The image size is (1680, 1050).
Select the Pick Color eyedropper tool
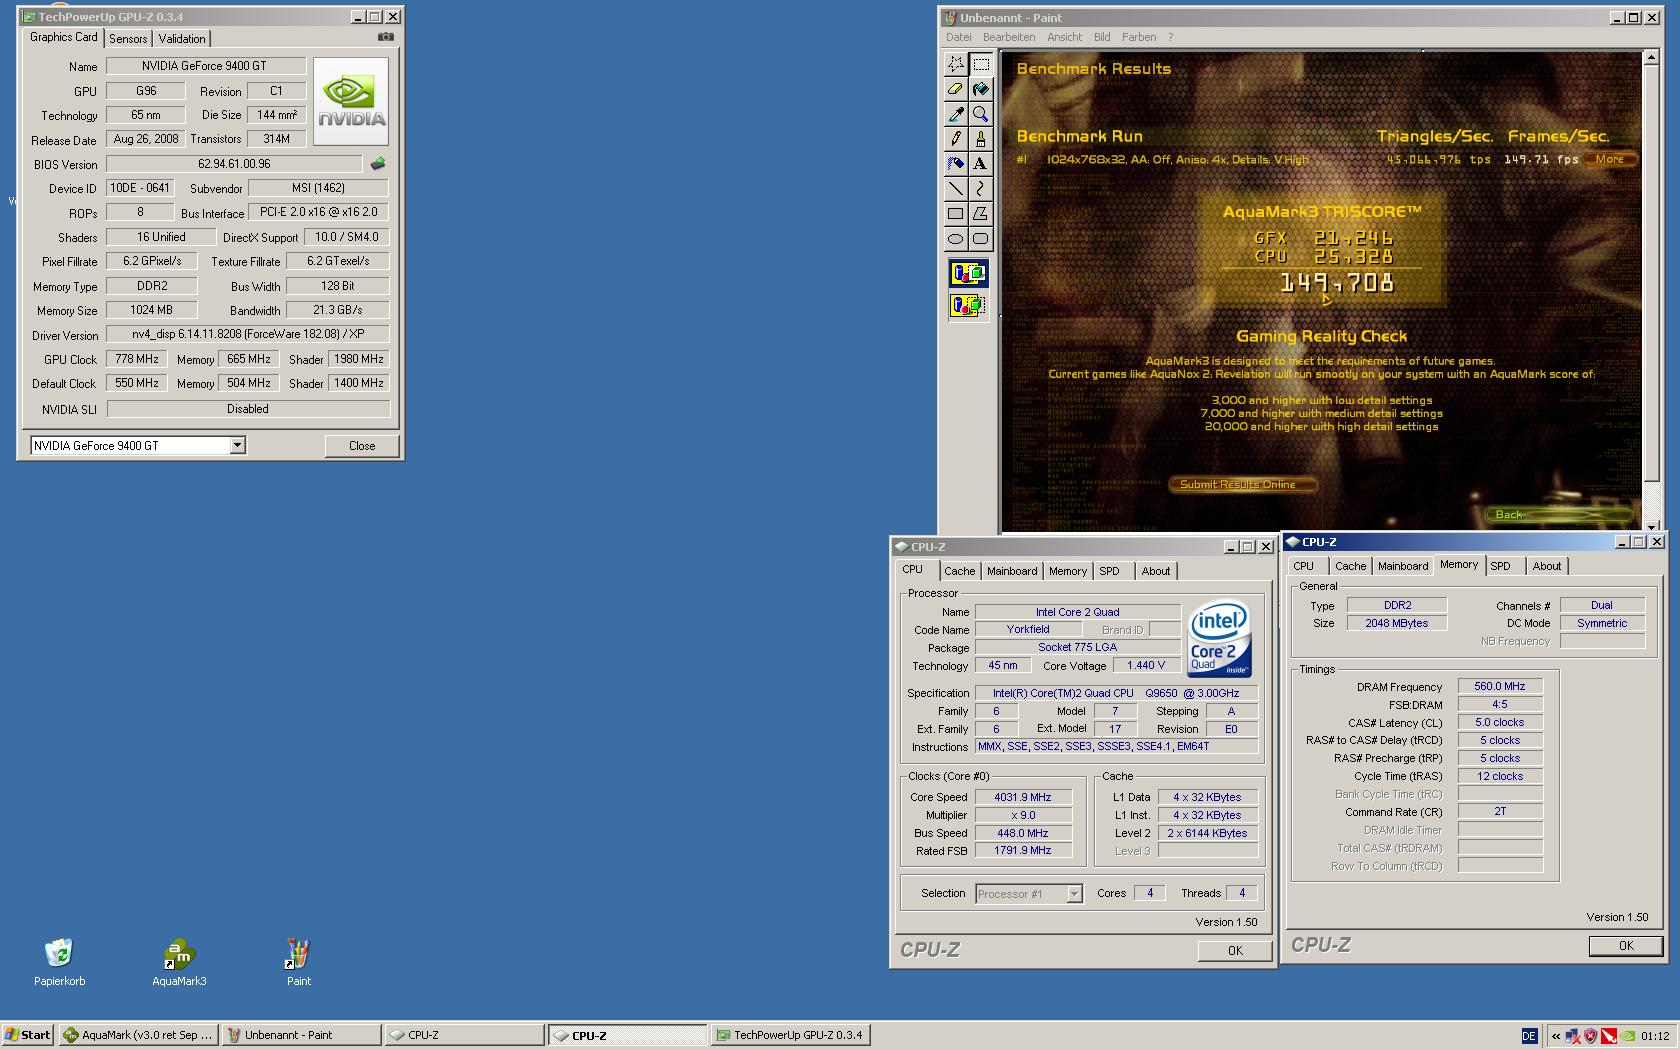tap(956, 114)
